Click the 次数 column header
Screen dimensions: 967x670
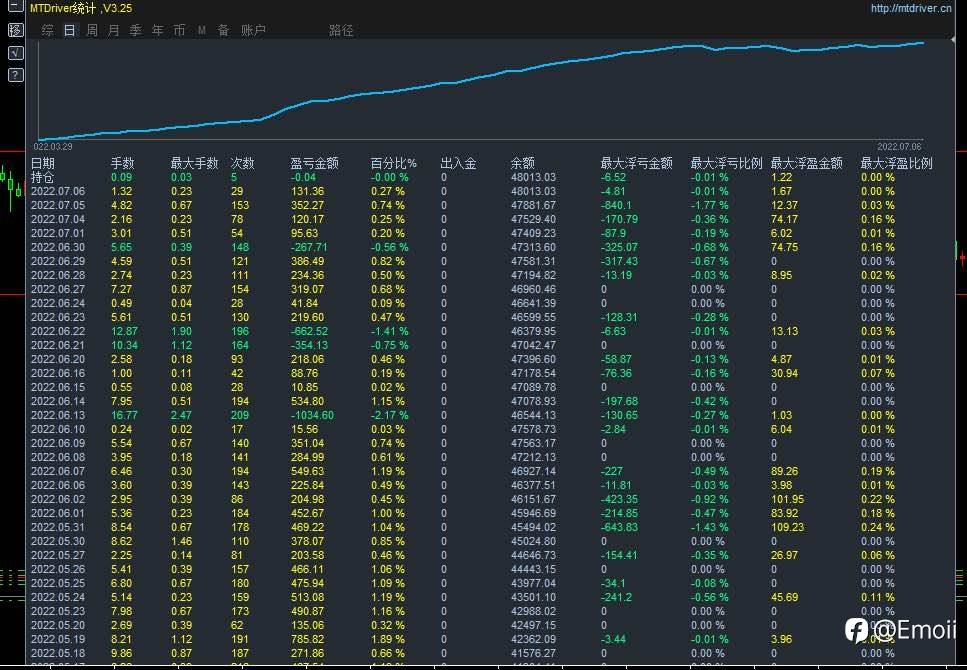point(242,163)
